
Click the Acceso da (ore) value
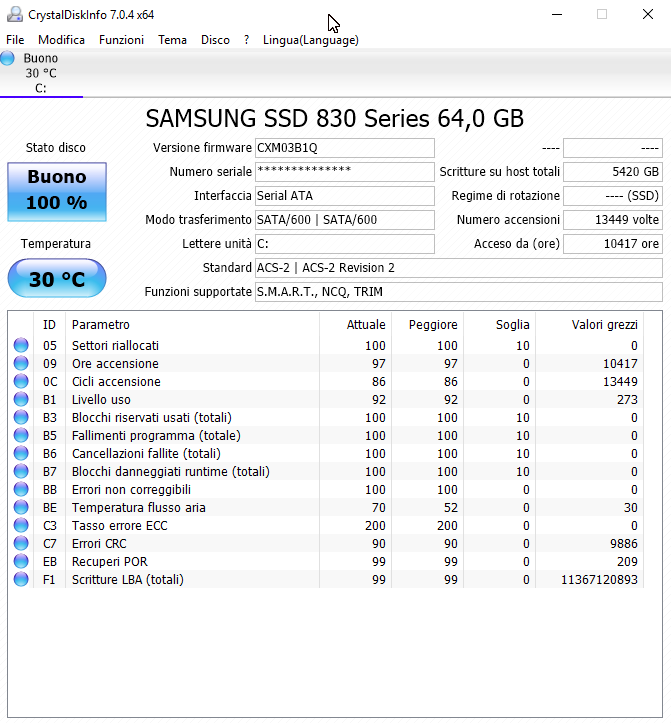tap(613, 244)
